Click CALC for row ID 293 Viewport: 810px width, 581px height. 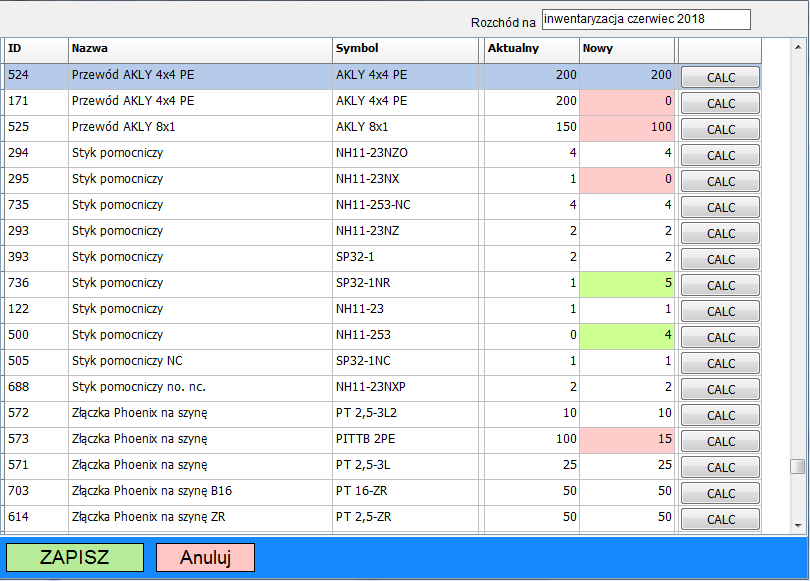(x=720, y=233)
